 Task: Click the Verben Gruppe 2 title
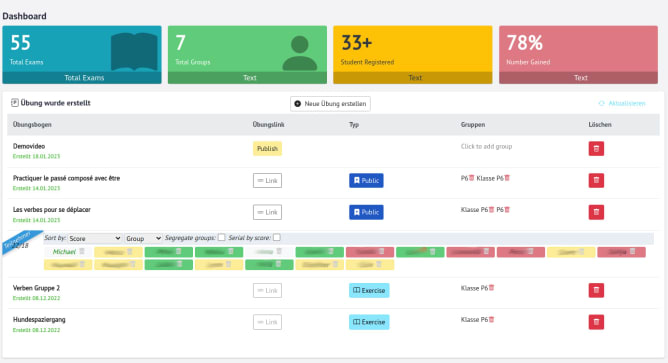coord(36,288)
